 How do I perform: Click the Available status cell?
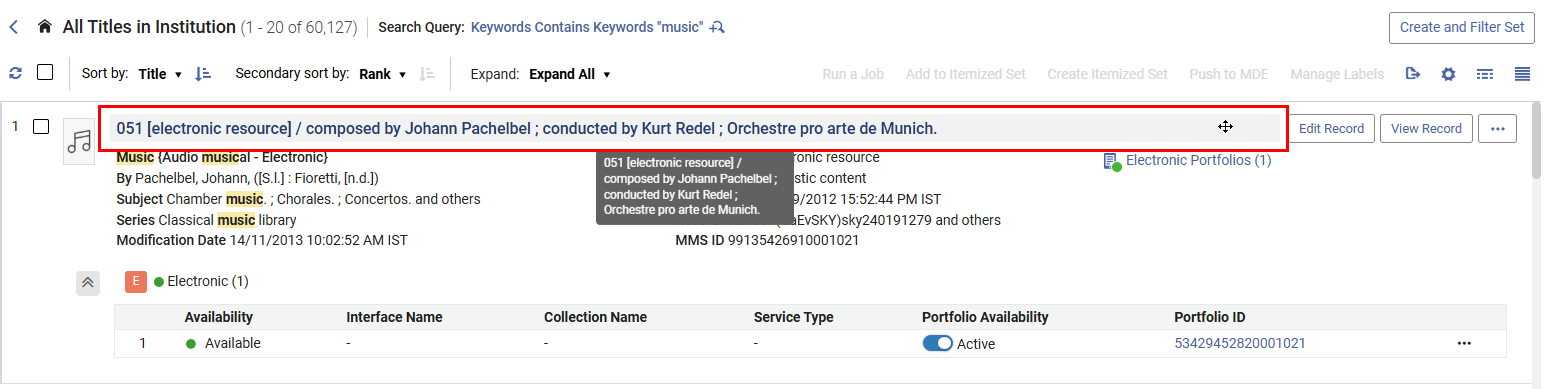[x=223, y=343]
